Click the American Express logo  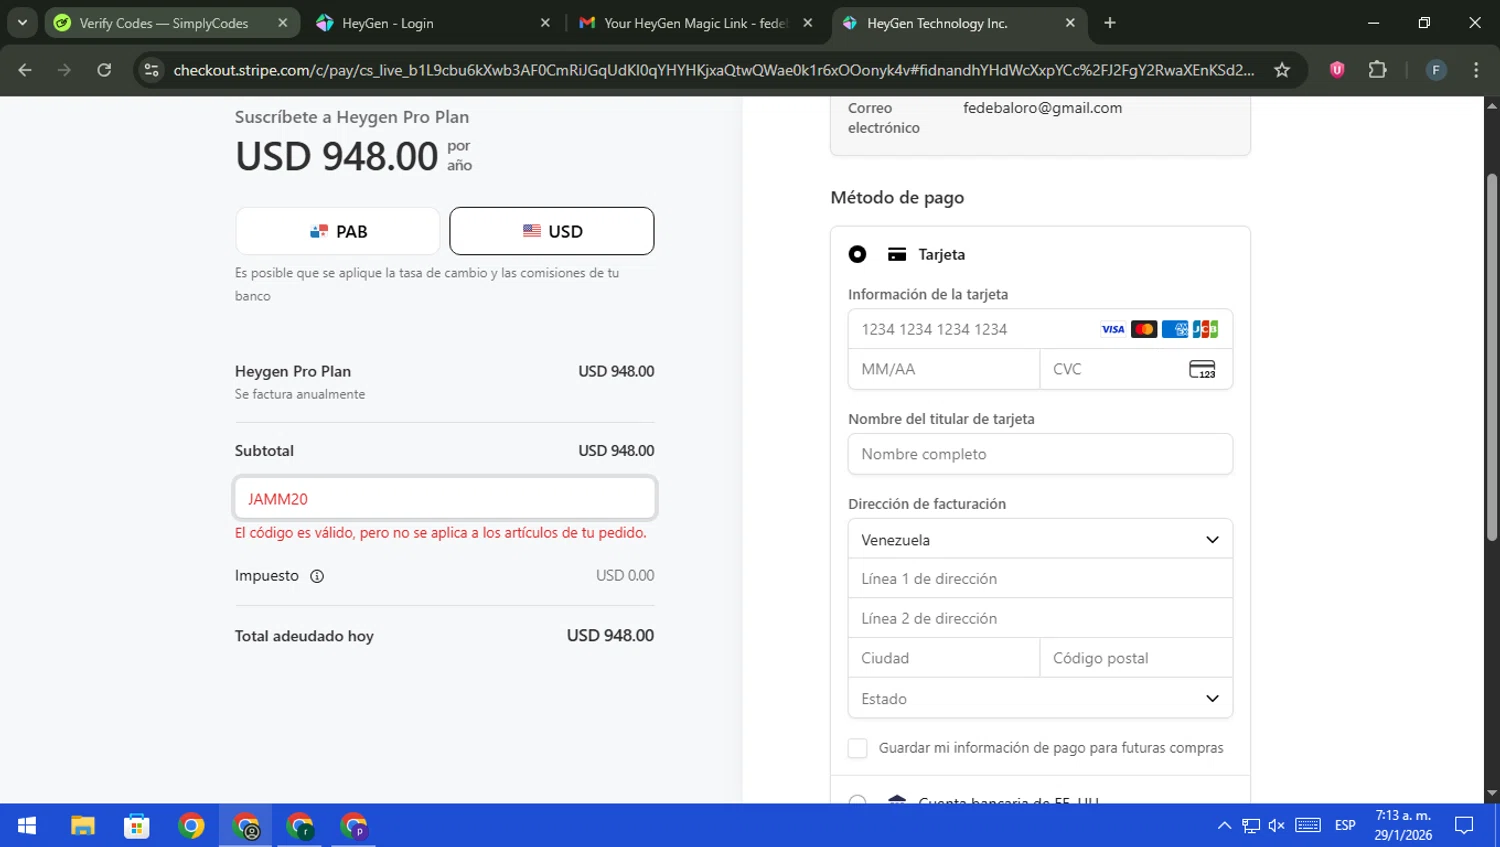click(x=1175, y=329)
